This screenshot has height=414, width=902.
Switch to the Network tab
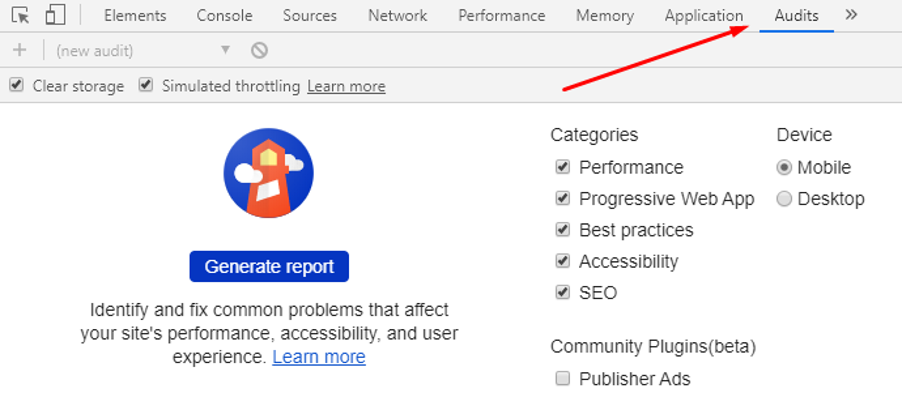click(398, 16)
